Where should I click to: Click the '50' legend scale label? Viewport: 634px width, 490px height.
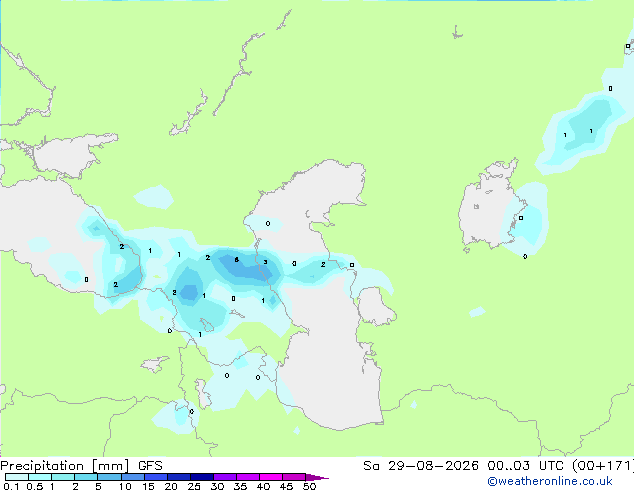point(309,486)
